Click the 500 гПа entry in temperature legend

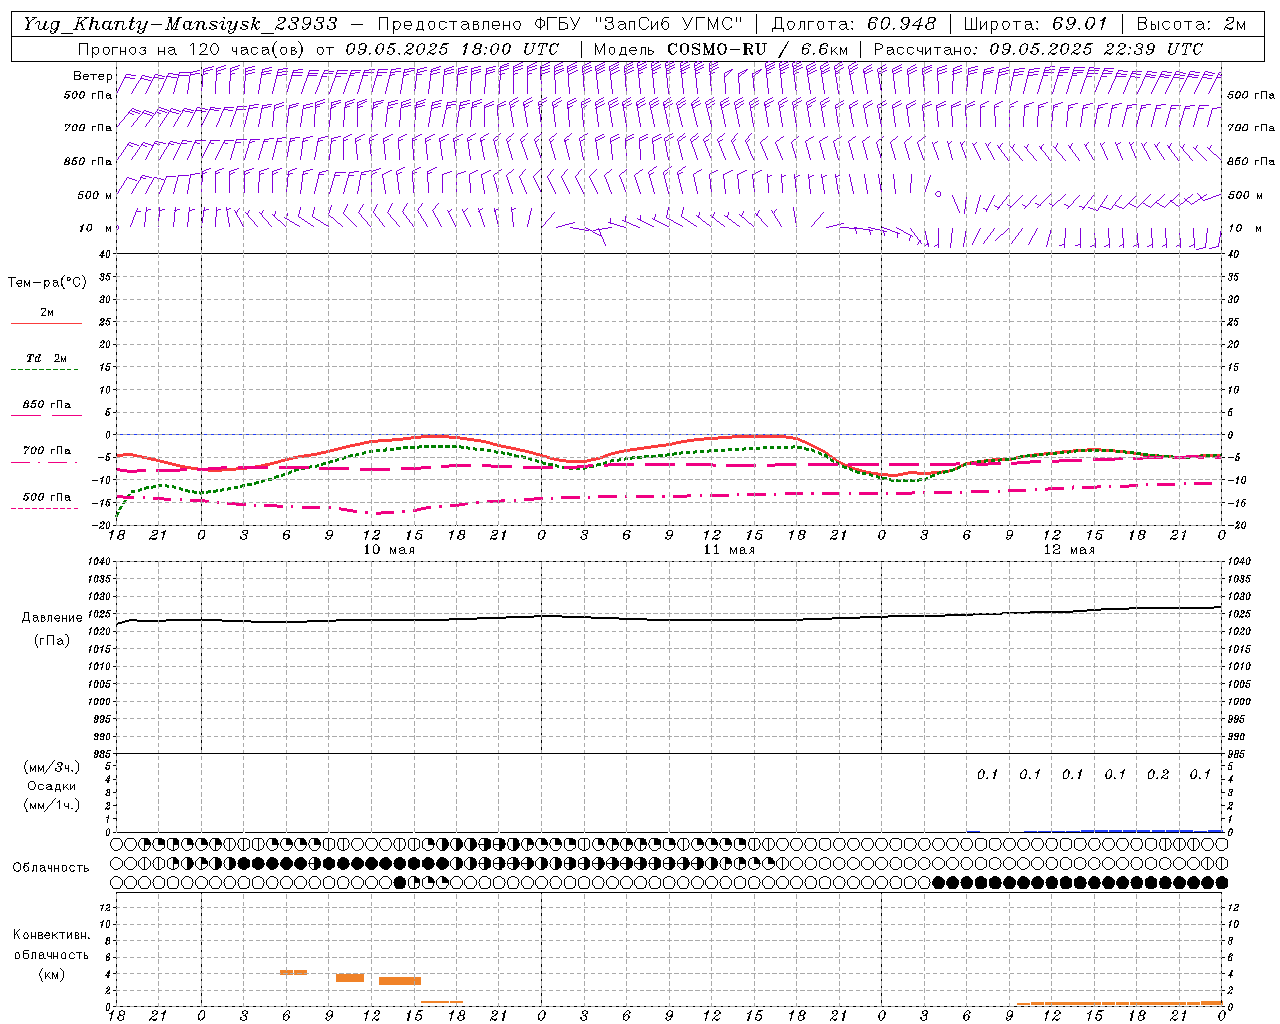click(47, 497)
